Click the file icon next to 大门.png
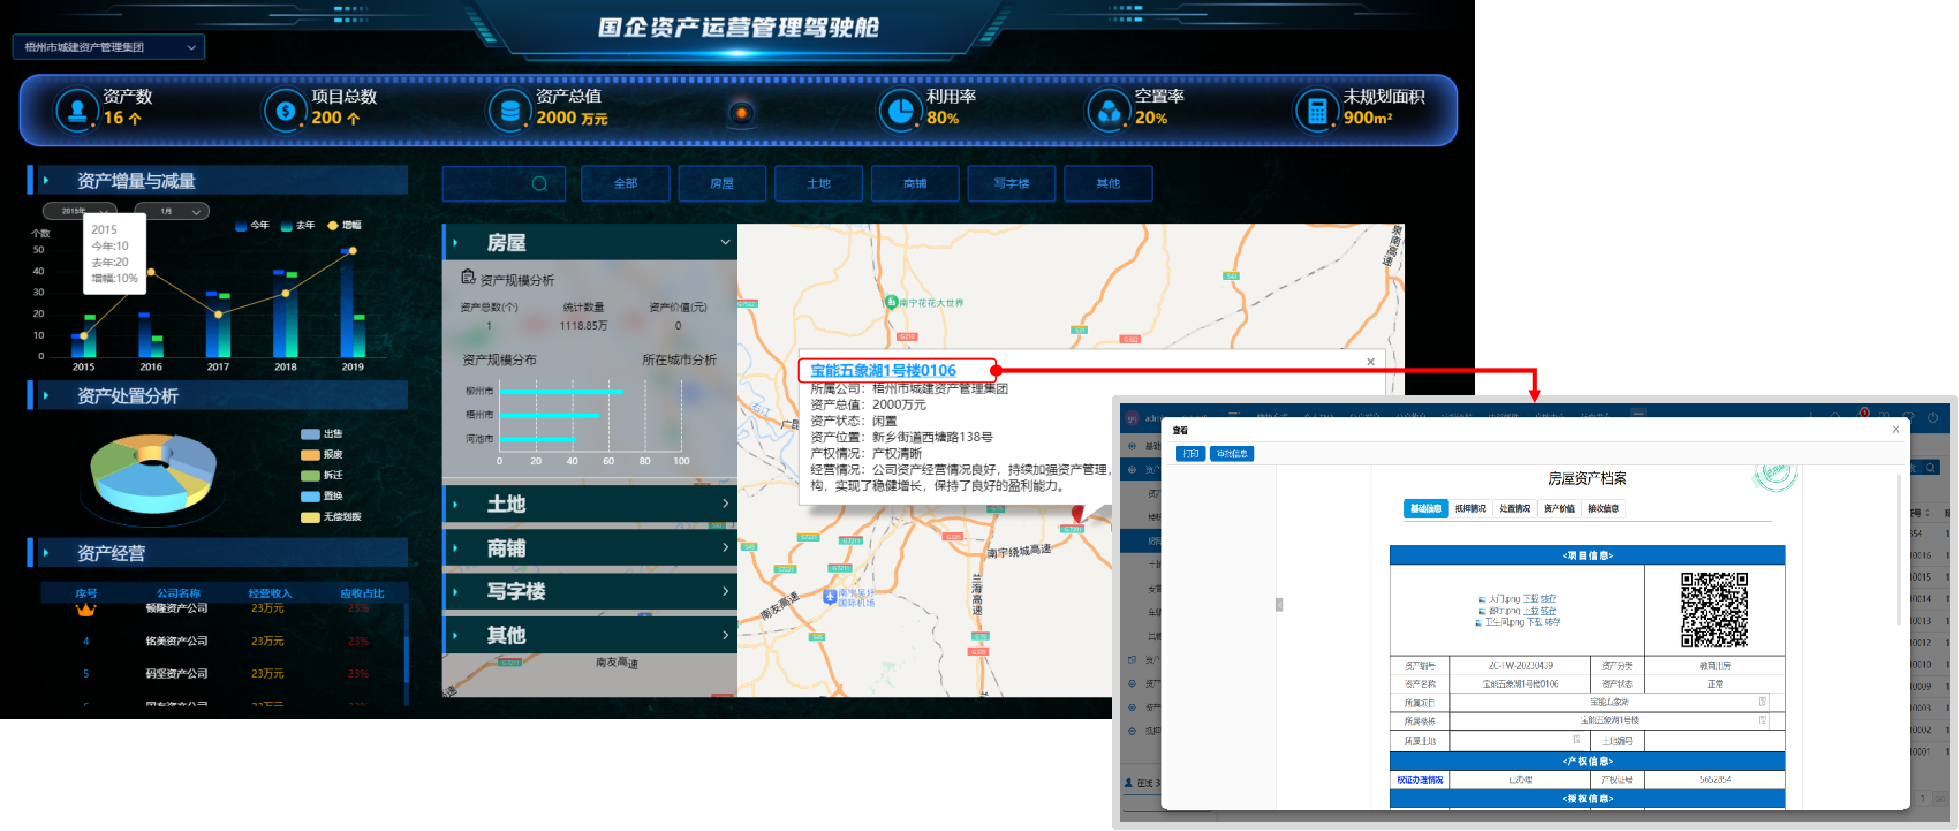The width and height of the screenshot is (1959, 831). click(1482, 599)
